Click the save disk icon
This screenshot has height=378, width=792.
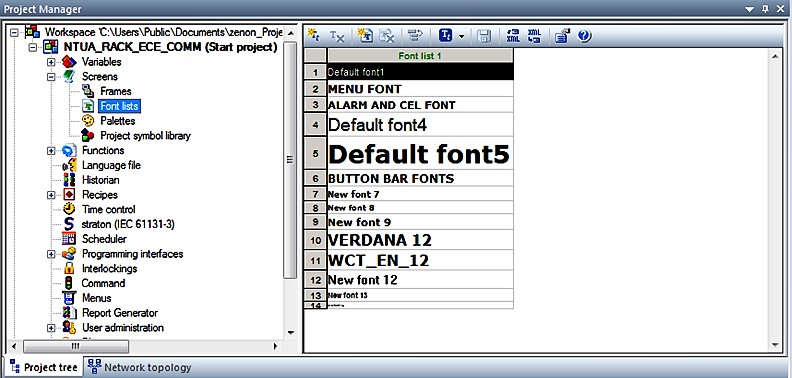coord(484,35)
